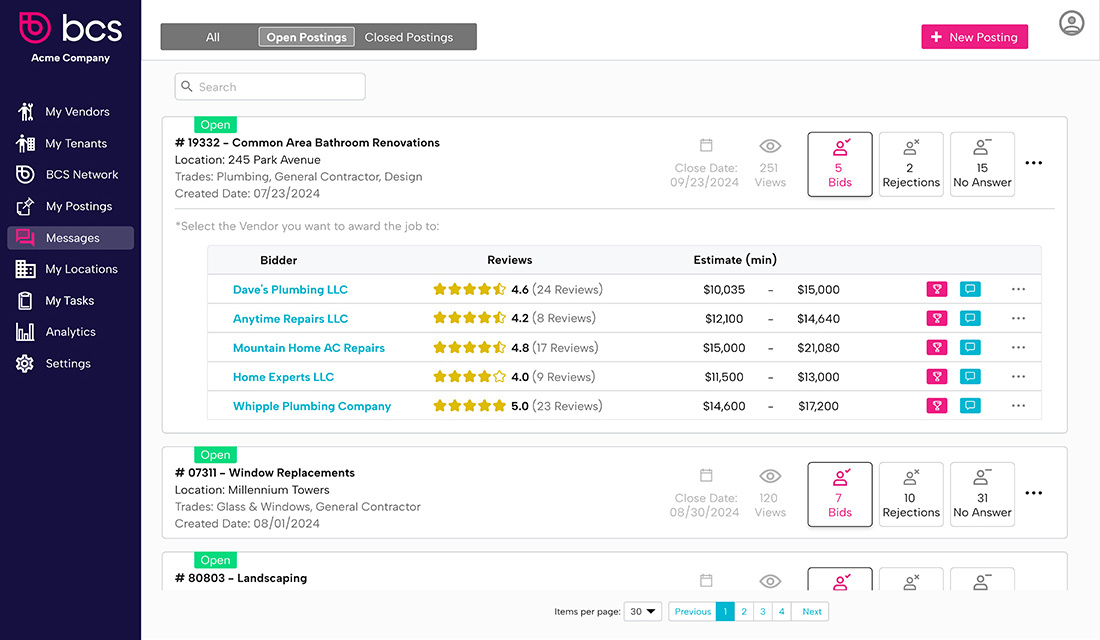The image size is (1100, 640).
Task: Open the items per page dropdown
Action: pos(642,611)
